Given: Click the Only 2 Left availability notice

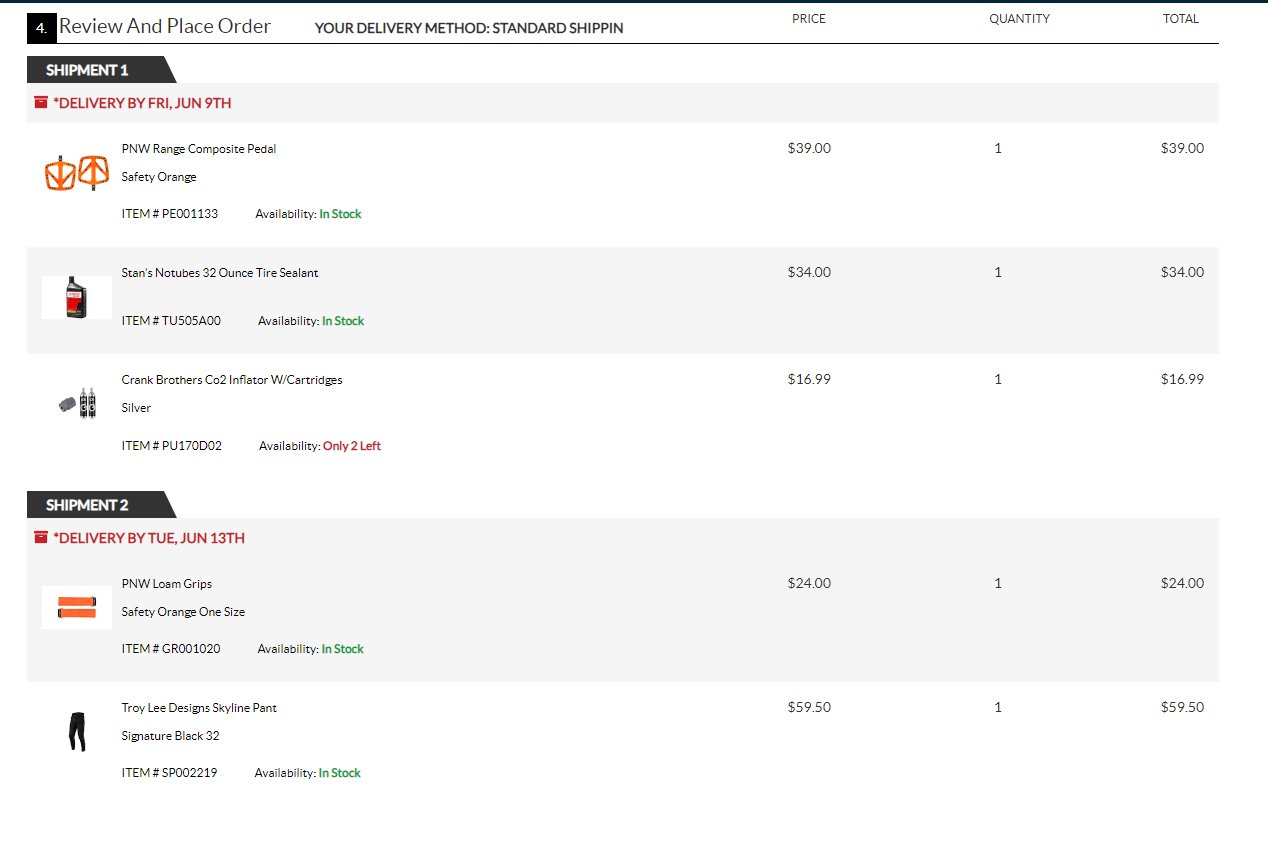Looking at the screenshot, I should point(352,446).
